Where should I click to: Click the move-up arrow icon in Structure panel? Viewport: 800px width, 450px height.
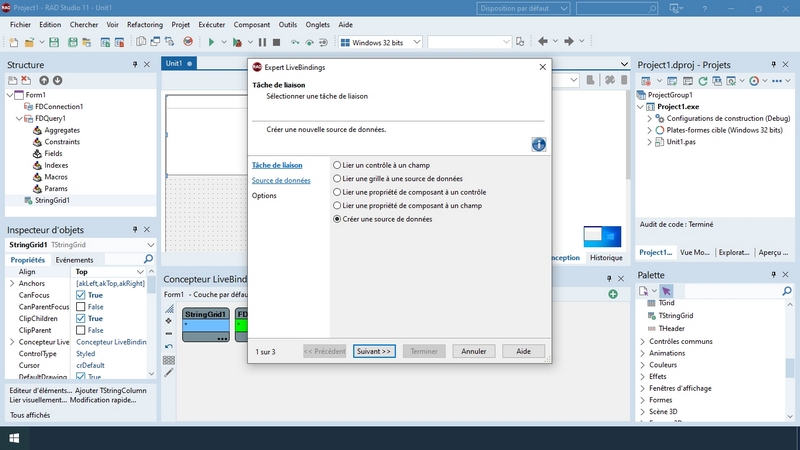[43, 80]
